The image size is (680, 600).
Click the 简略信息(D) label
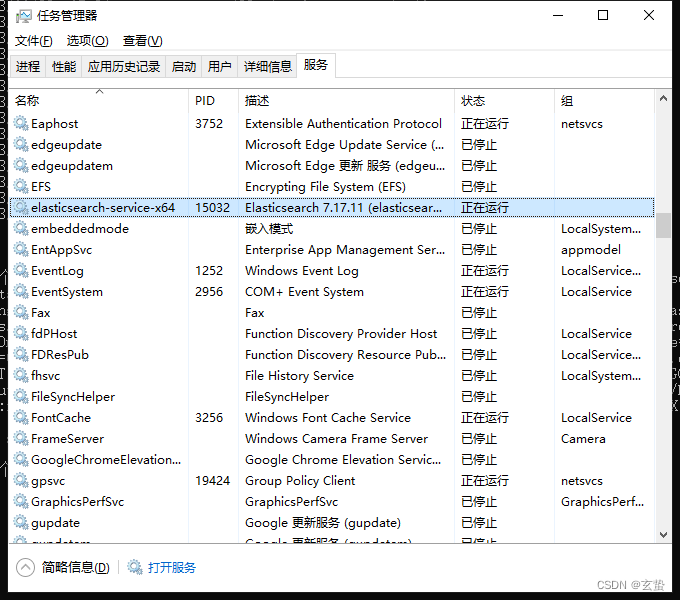coord(75,567)
